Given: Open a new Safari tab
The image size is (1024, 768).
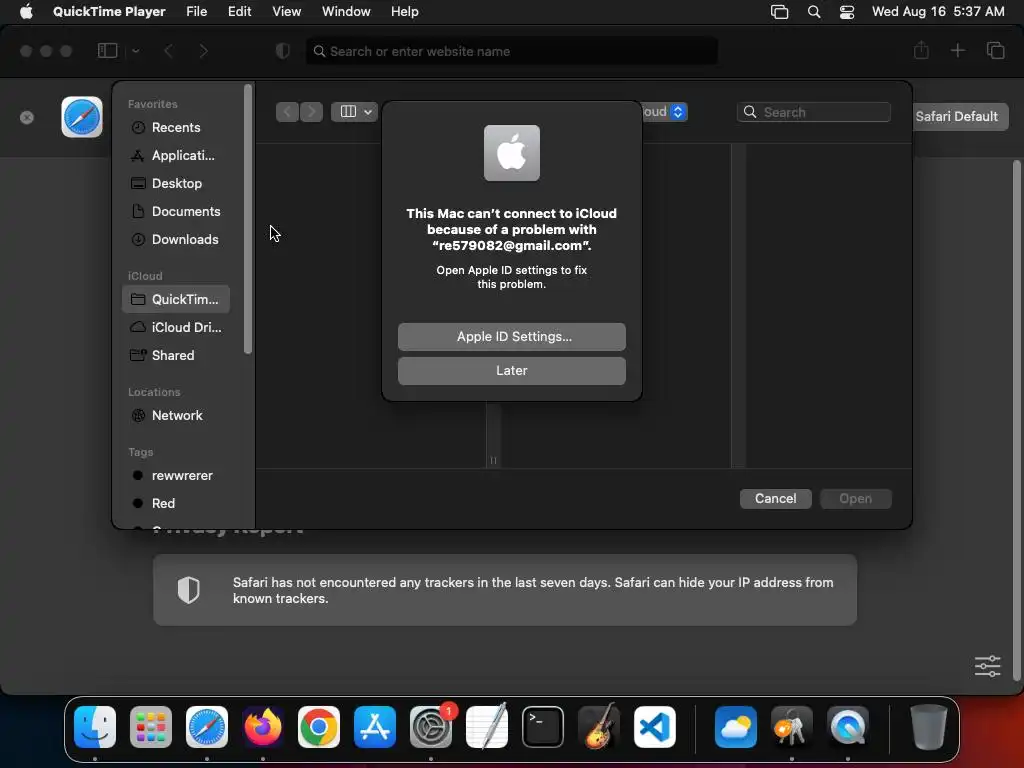Looking at the screenshot, I should point(957,50).
